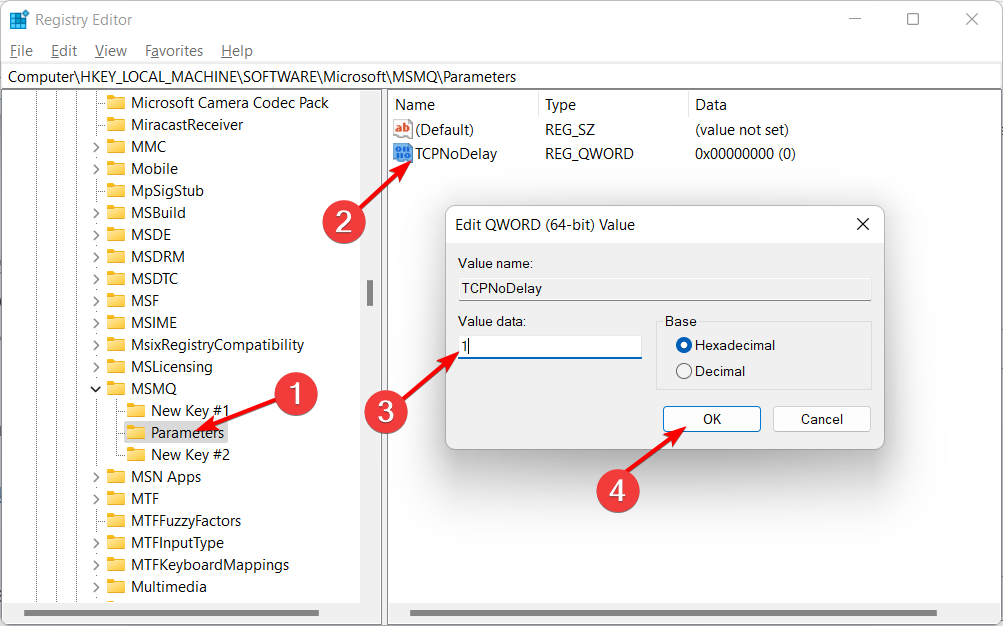Click the MSLicensing folder icon
The image size is (1003, 626).
(x=116, y=366)
